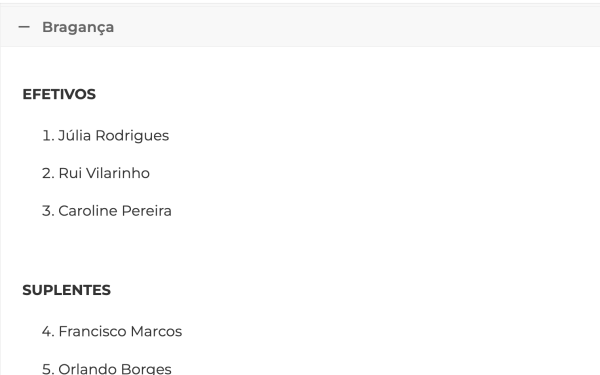Click the surname Marcos in fourth entry
600x375 pixels.
156,331
